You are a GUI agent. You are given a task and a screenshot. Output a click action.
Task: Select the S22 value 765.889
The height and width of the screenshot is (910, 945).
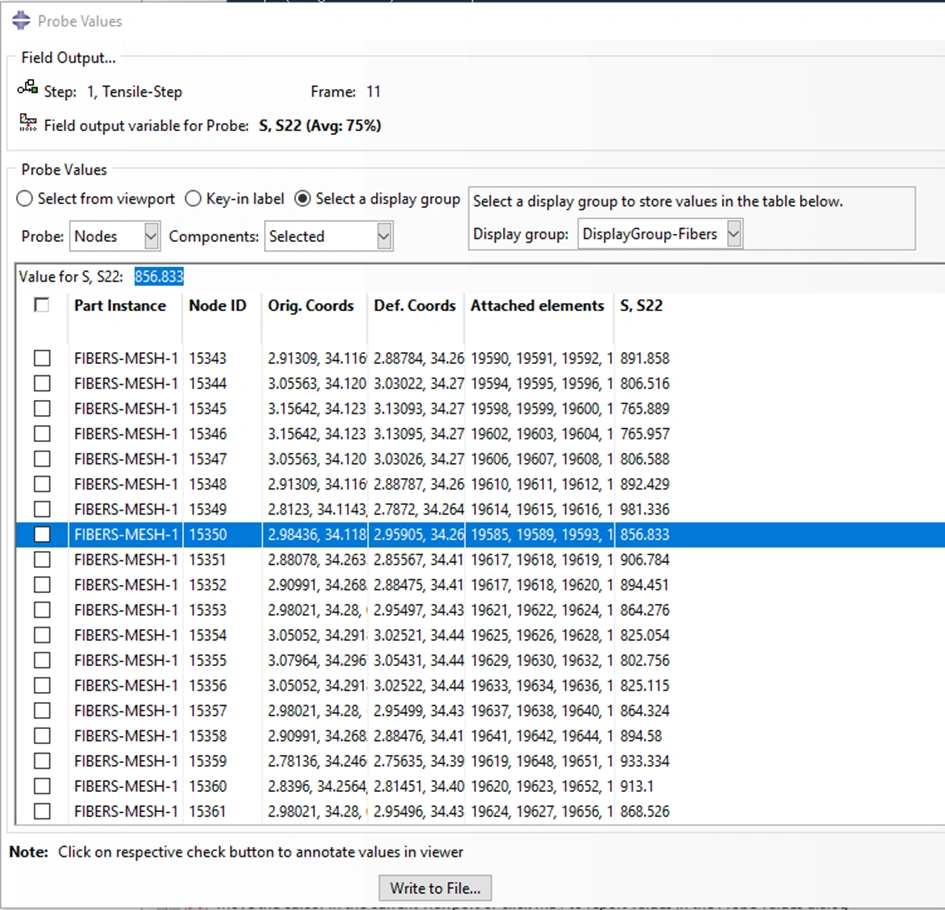[645, 409]
